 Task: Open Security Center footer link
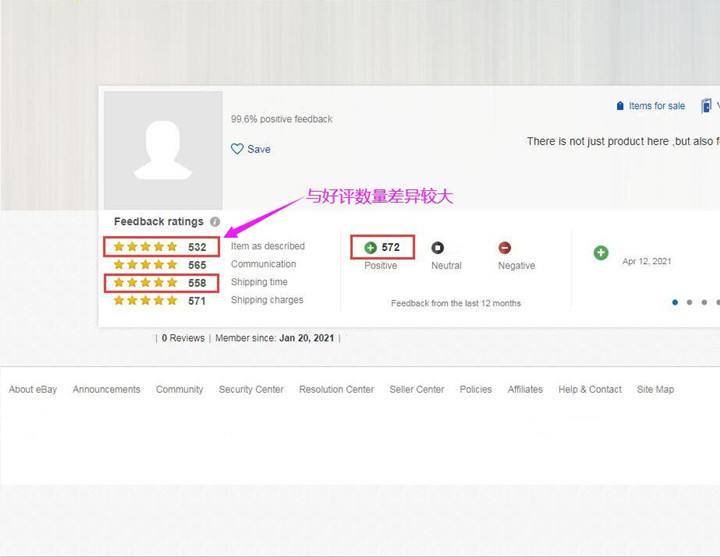251,389
